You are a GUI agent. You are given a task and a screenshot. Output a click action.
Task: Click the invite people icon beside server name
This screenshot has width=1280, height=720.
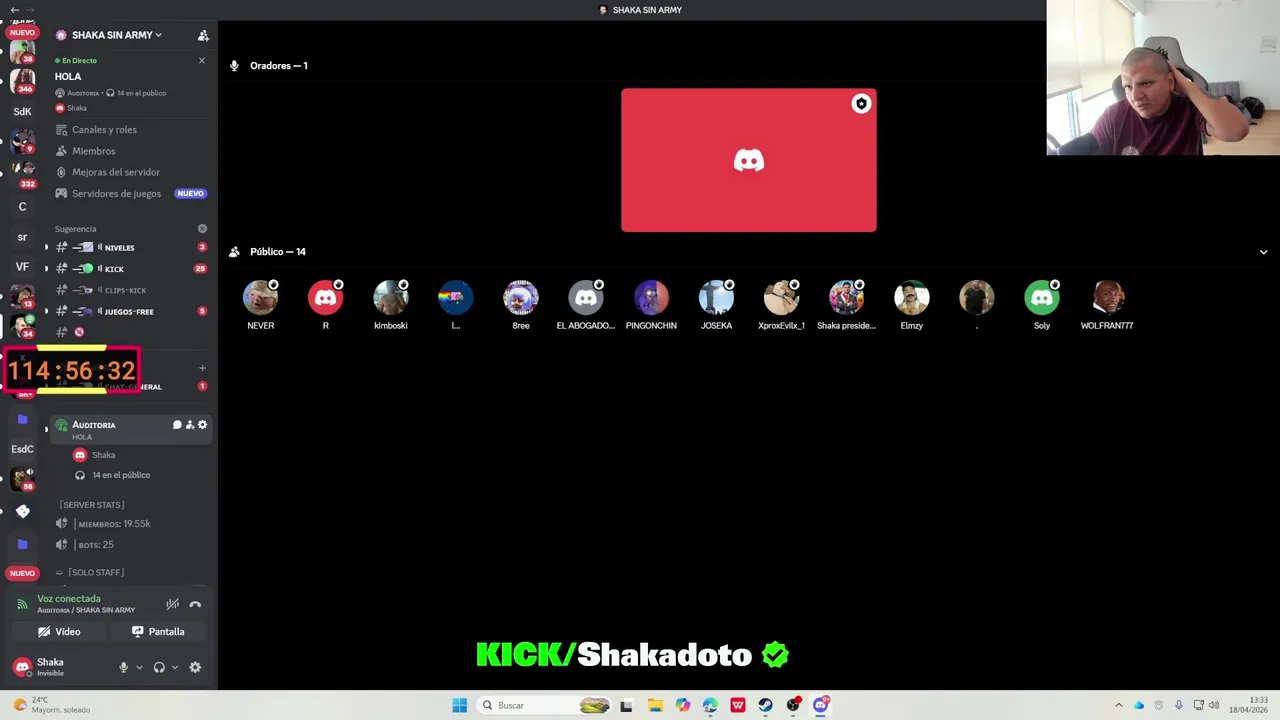point(203,35)
